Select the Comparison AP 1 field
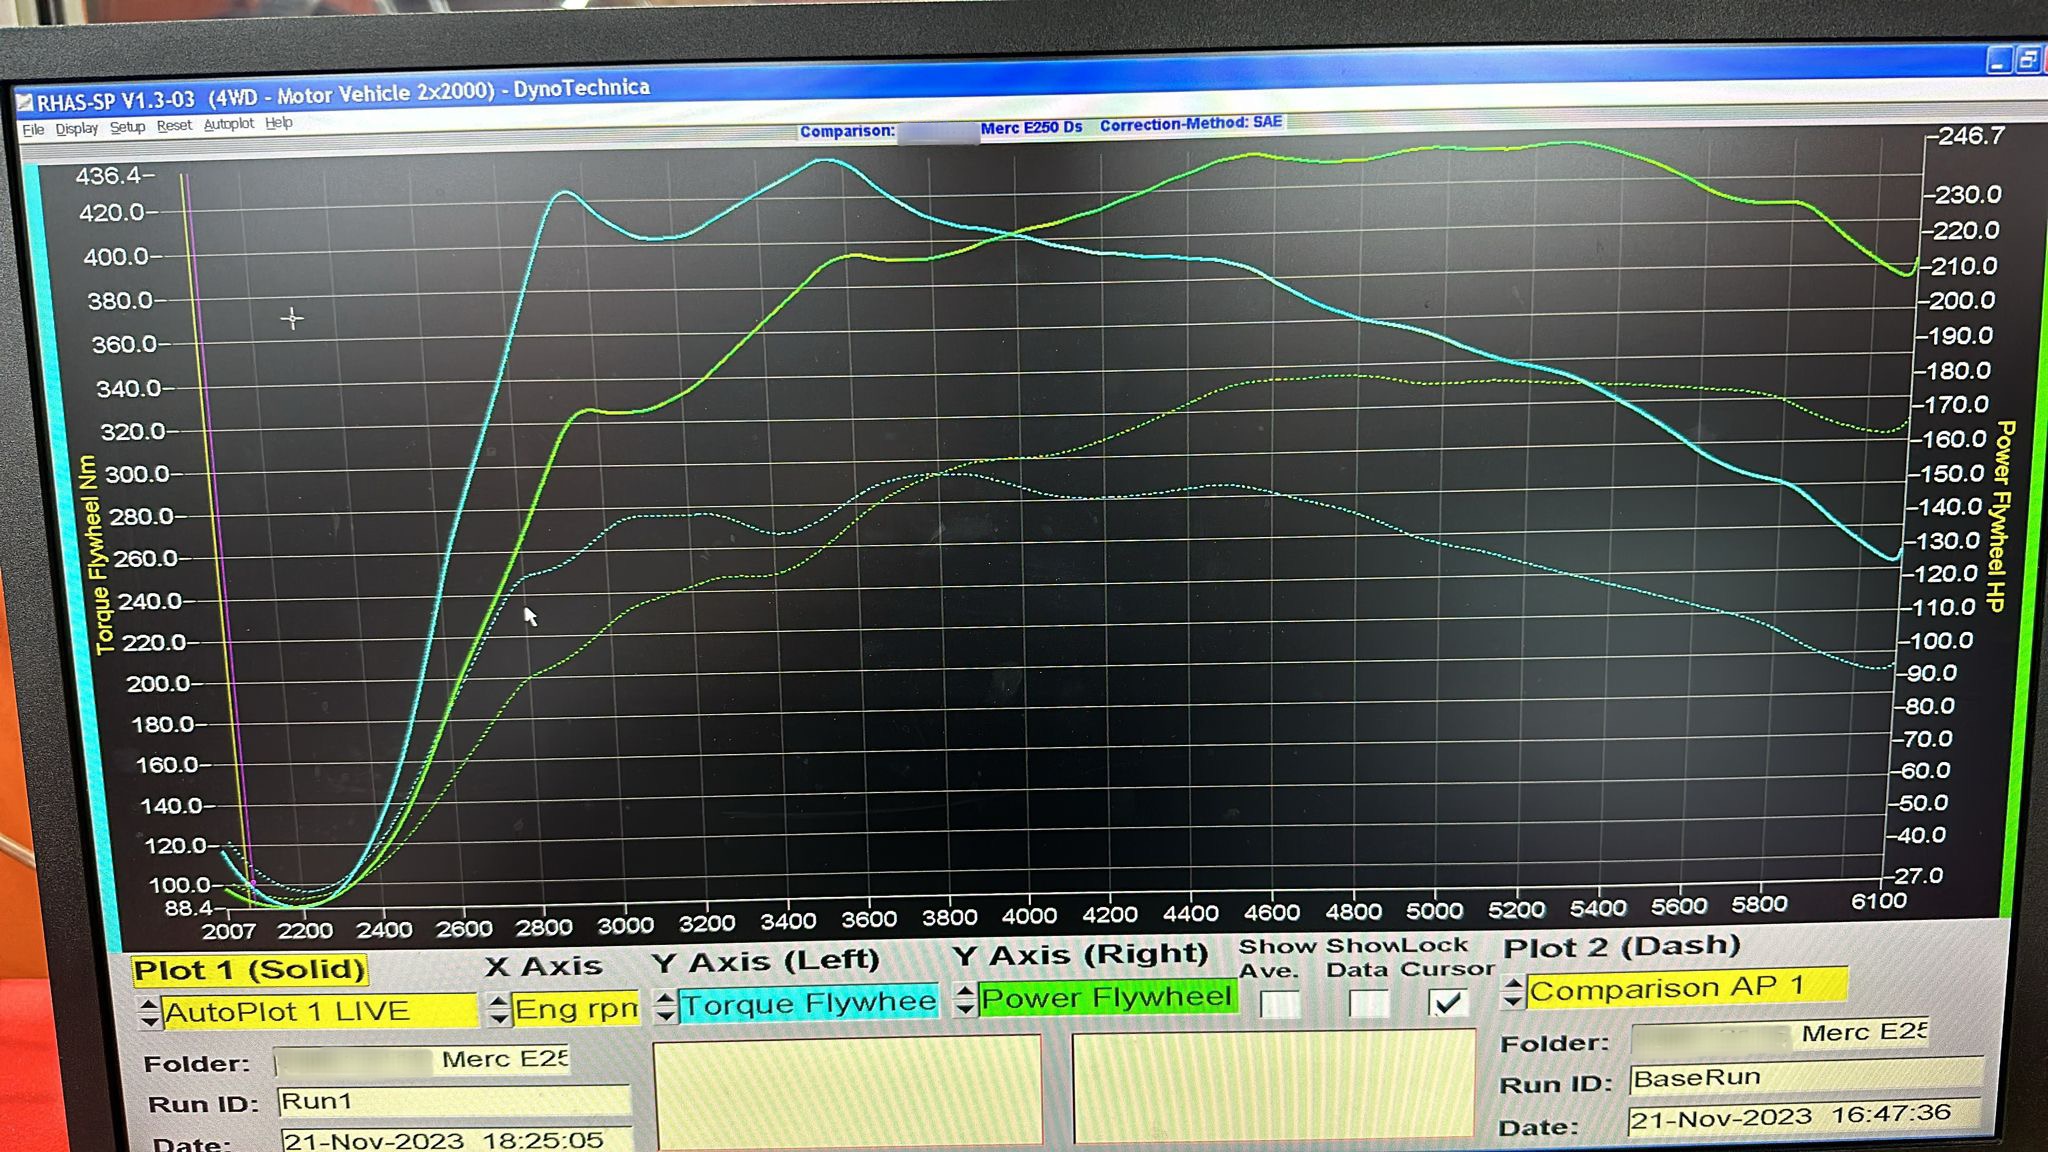 [x=1686, y=988]
